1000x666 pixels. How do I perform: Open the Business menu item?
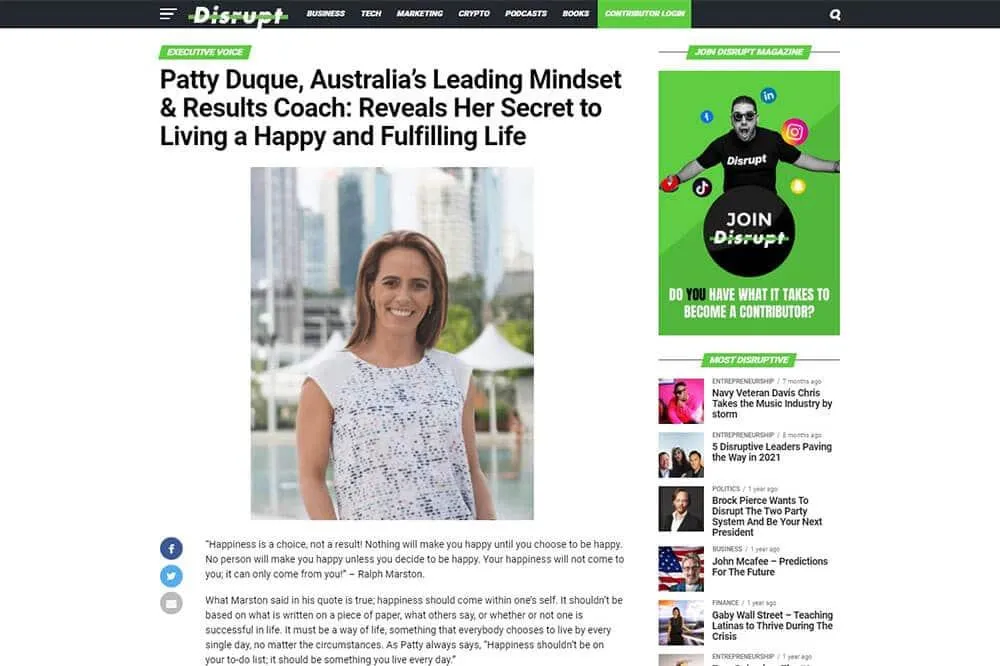[325, 13]
